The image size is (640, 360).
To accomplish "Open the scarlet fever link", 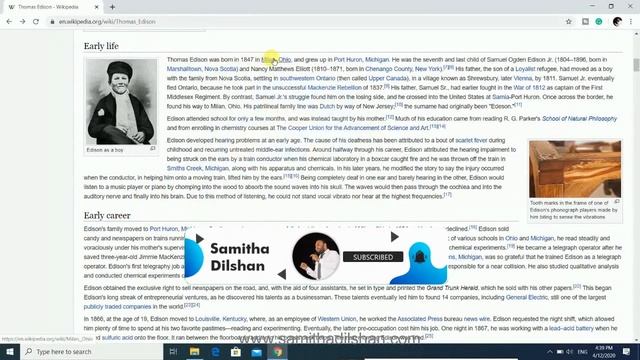I will (471, 140).
